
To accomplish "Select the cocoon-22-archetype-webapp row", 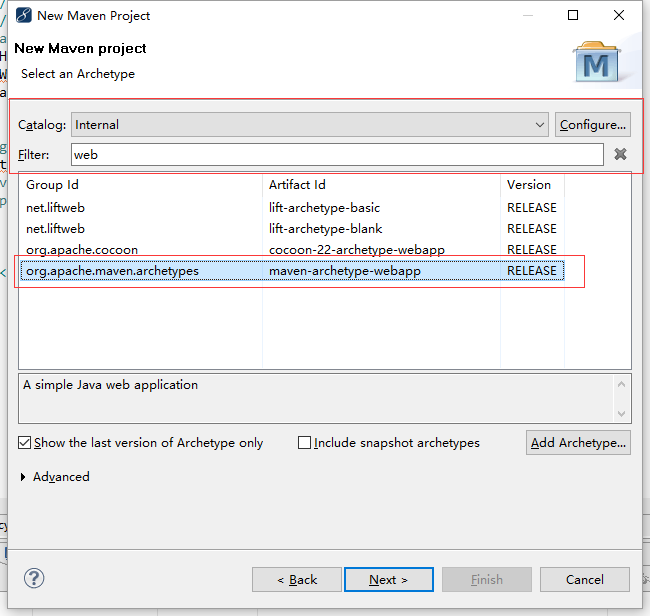I will click(292, 250).
